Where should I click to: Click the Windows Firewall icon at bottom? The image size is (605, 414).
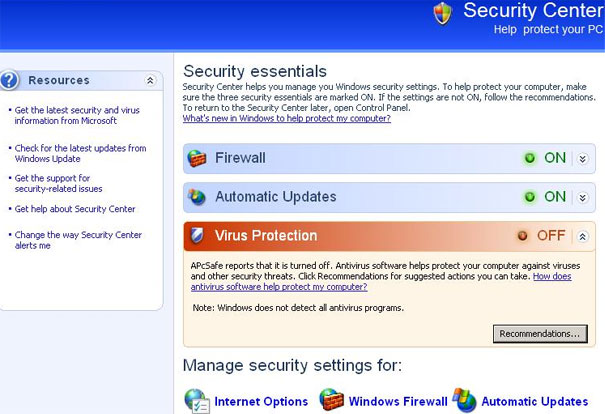coord(331,400)
